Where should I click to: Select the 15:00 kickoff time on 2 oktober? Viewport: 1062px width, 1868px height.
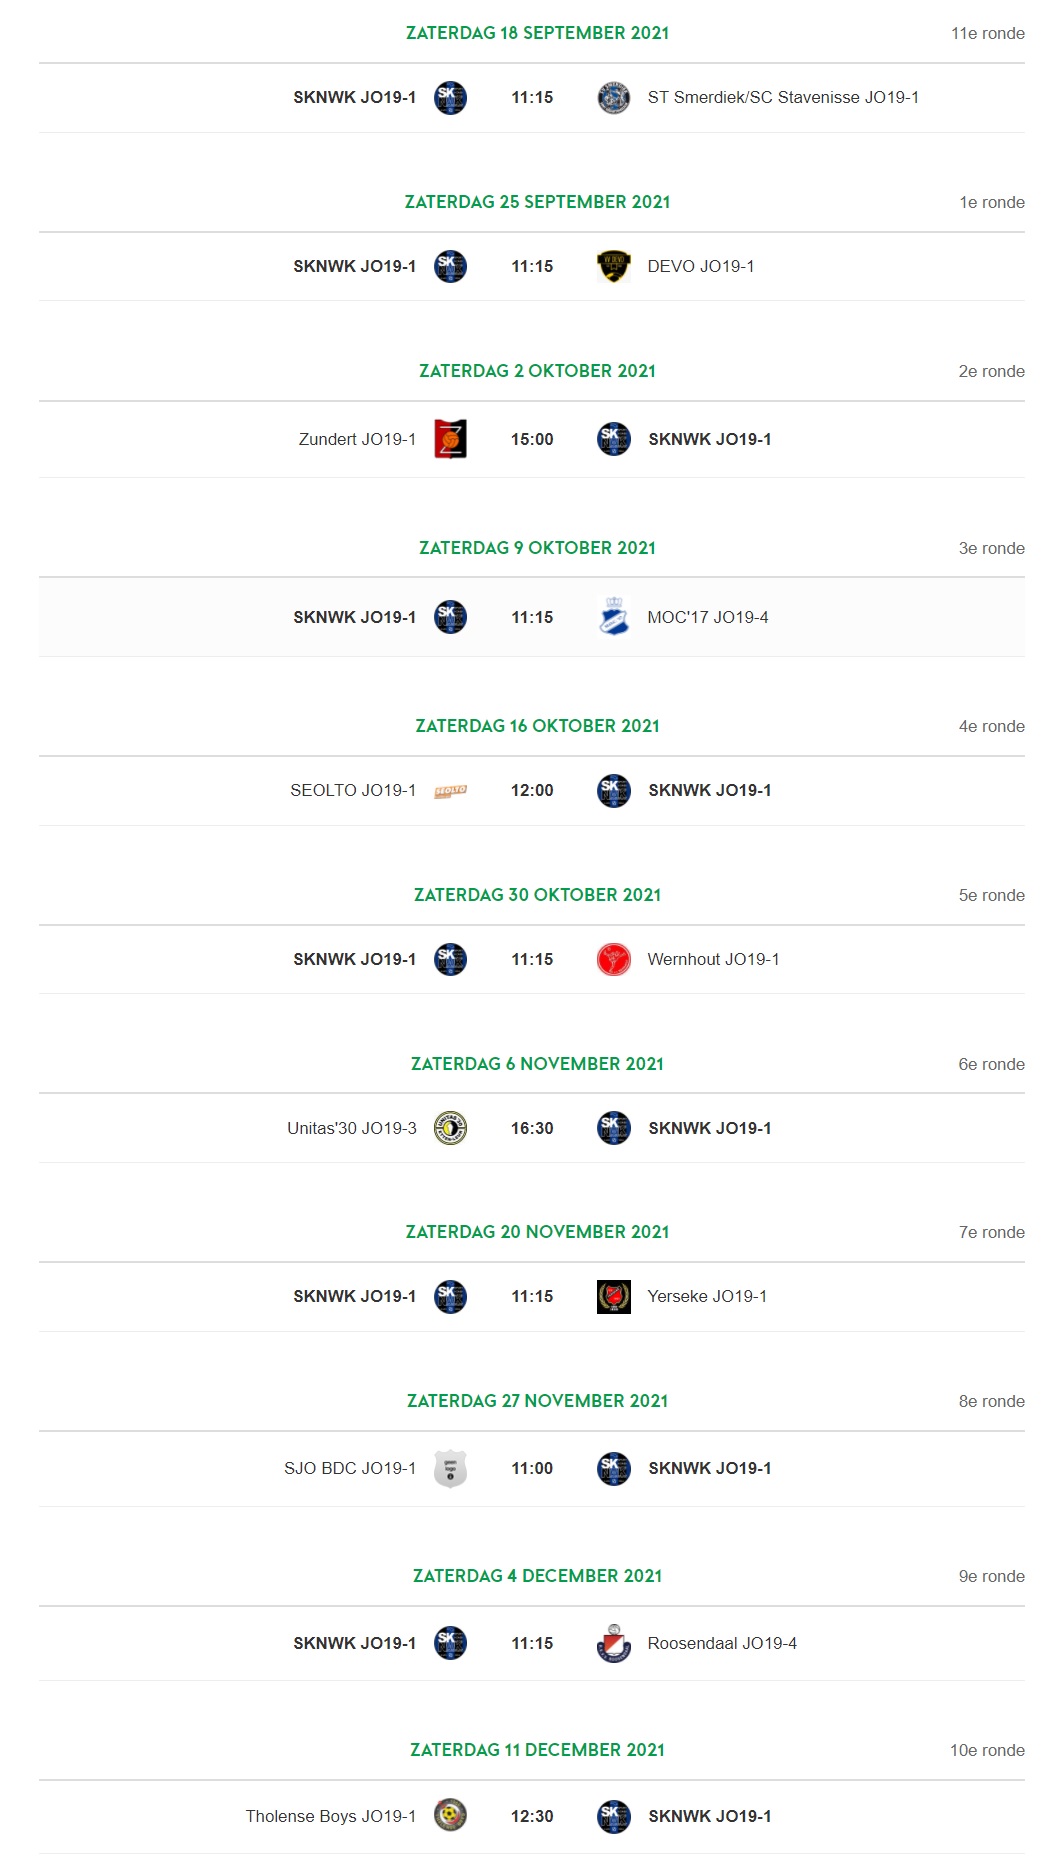point(532,439)
